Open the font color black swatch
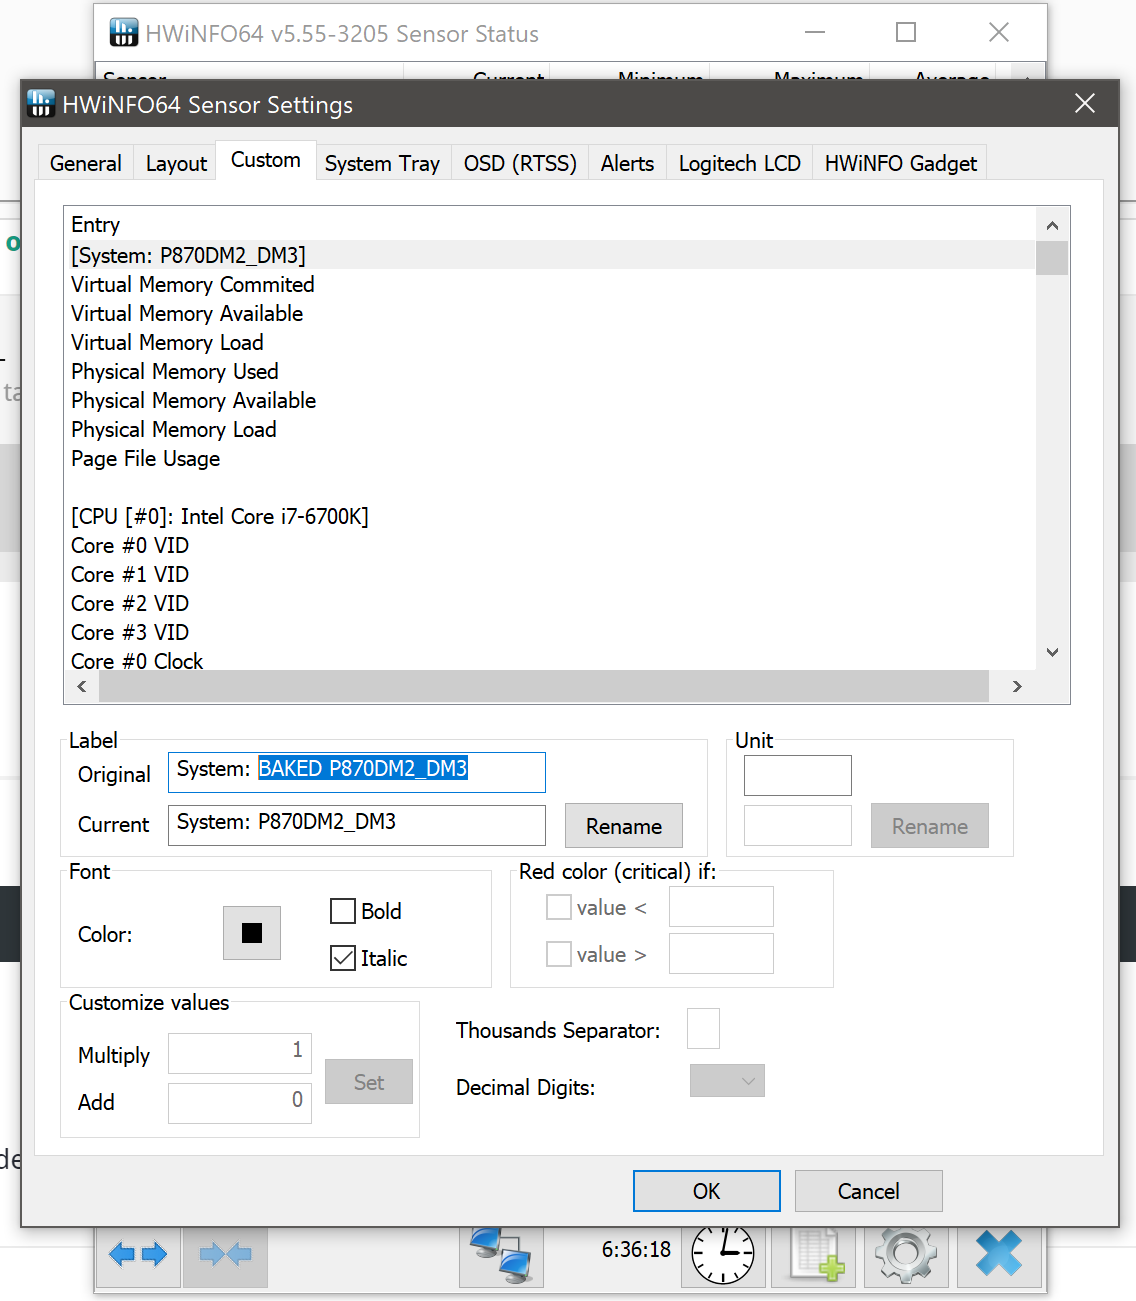 252,933
